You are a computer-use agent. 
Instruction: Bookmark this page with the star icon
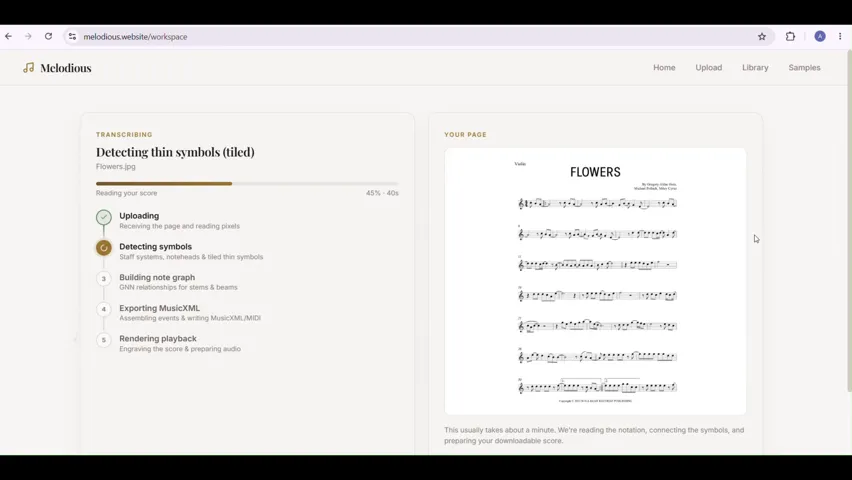762,36
